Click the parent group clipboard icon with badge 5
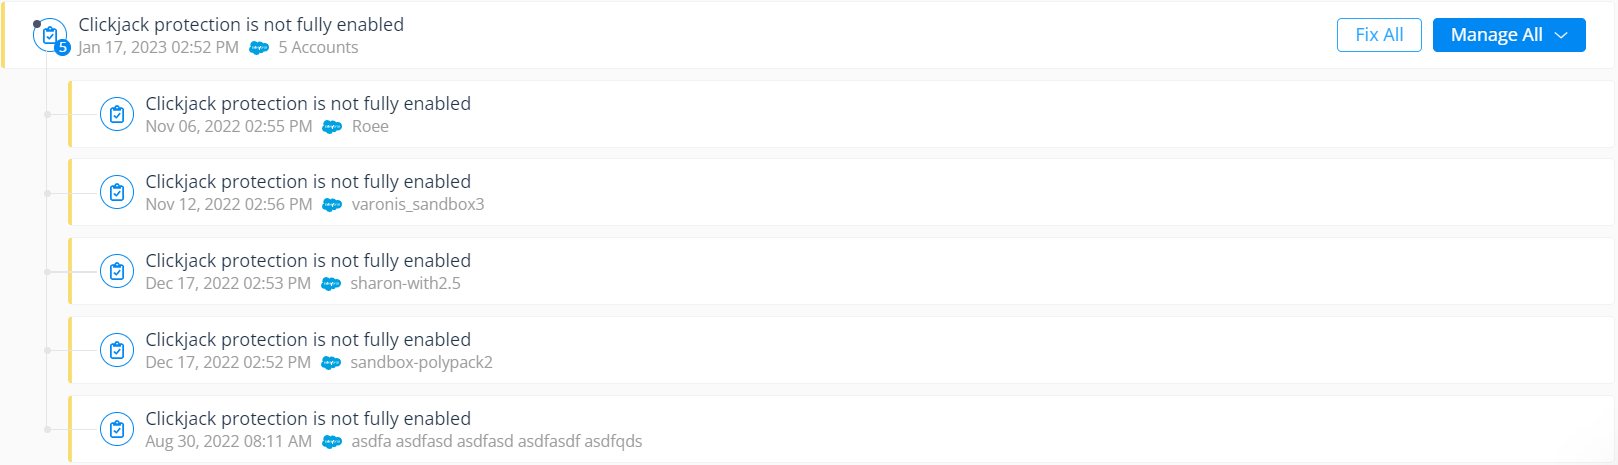Screen dimensions: 1618x465 (x=50, y=36)
